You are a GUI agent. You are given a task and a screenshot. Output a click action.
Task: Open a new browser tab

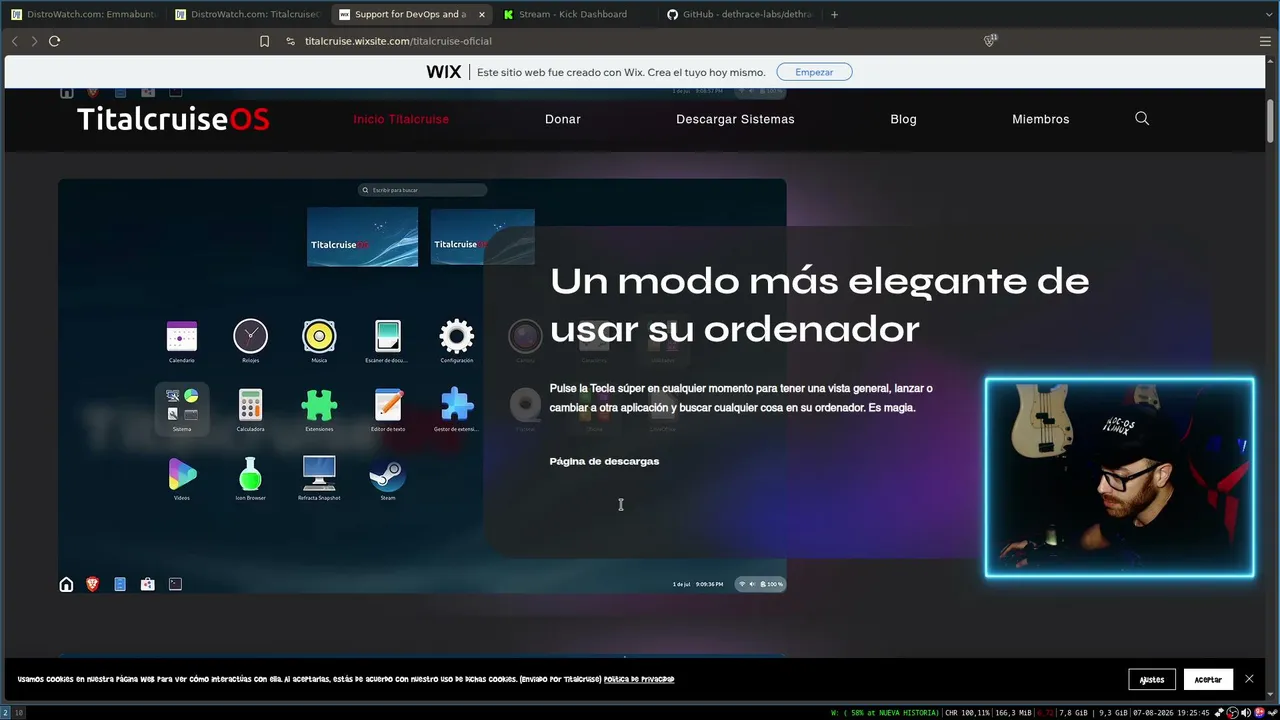[x=835, y=14]
